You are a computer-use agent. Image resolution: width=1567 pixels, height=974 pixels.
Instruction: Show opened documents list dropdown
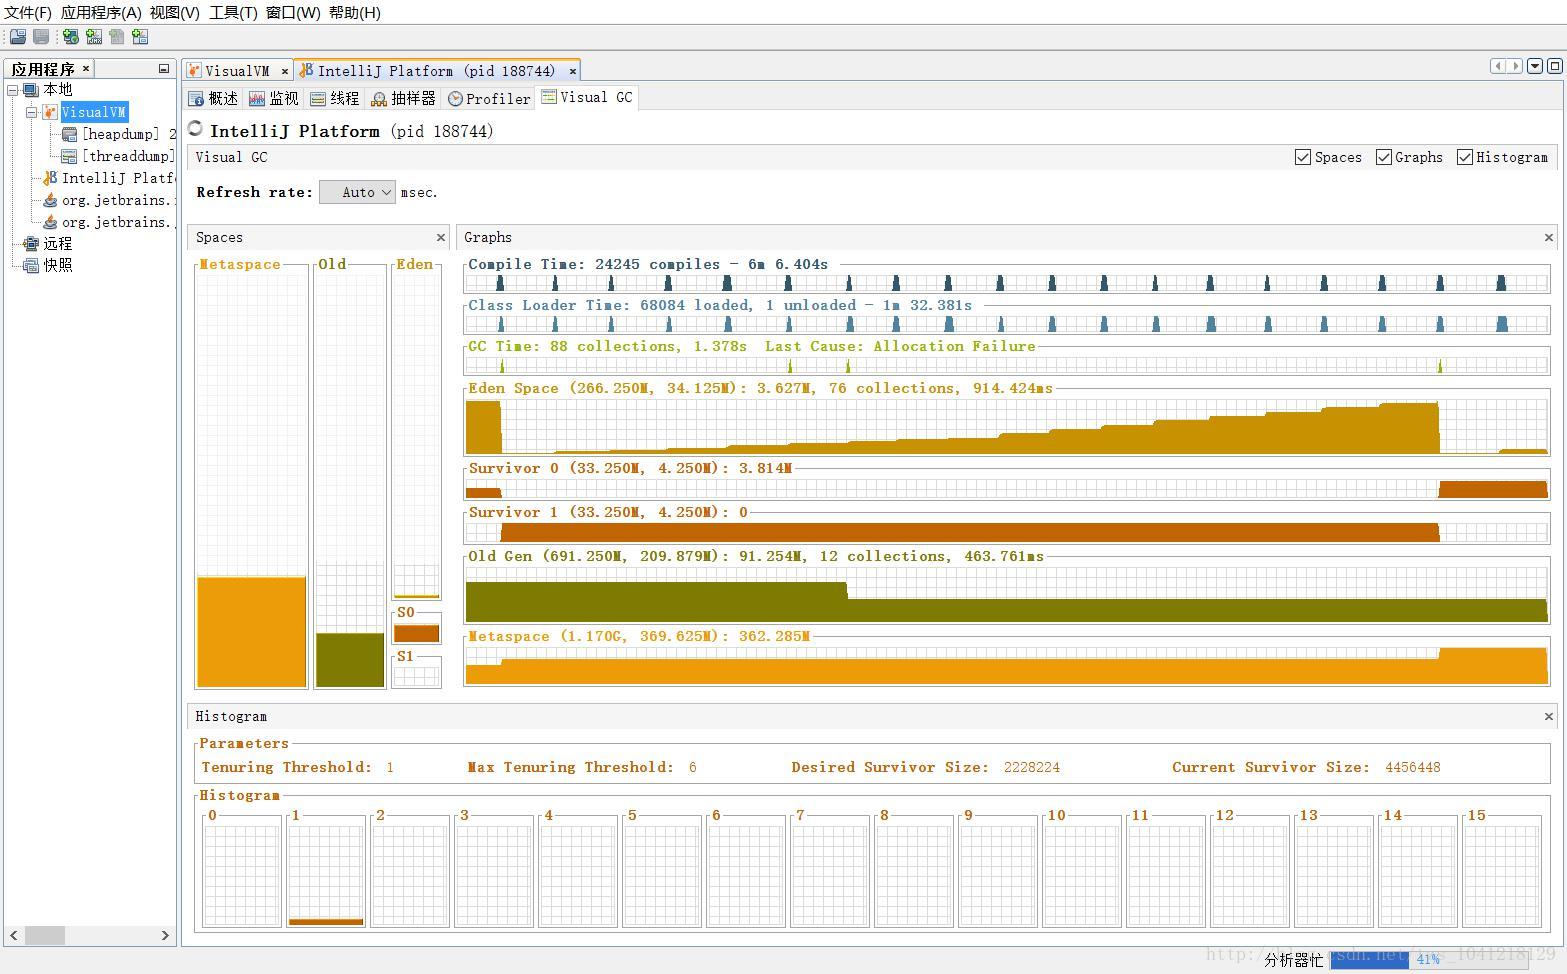(1535, 66)
